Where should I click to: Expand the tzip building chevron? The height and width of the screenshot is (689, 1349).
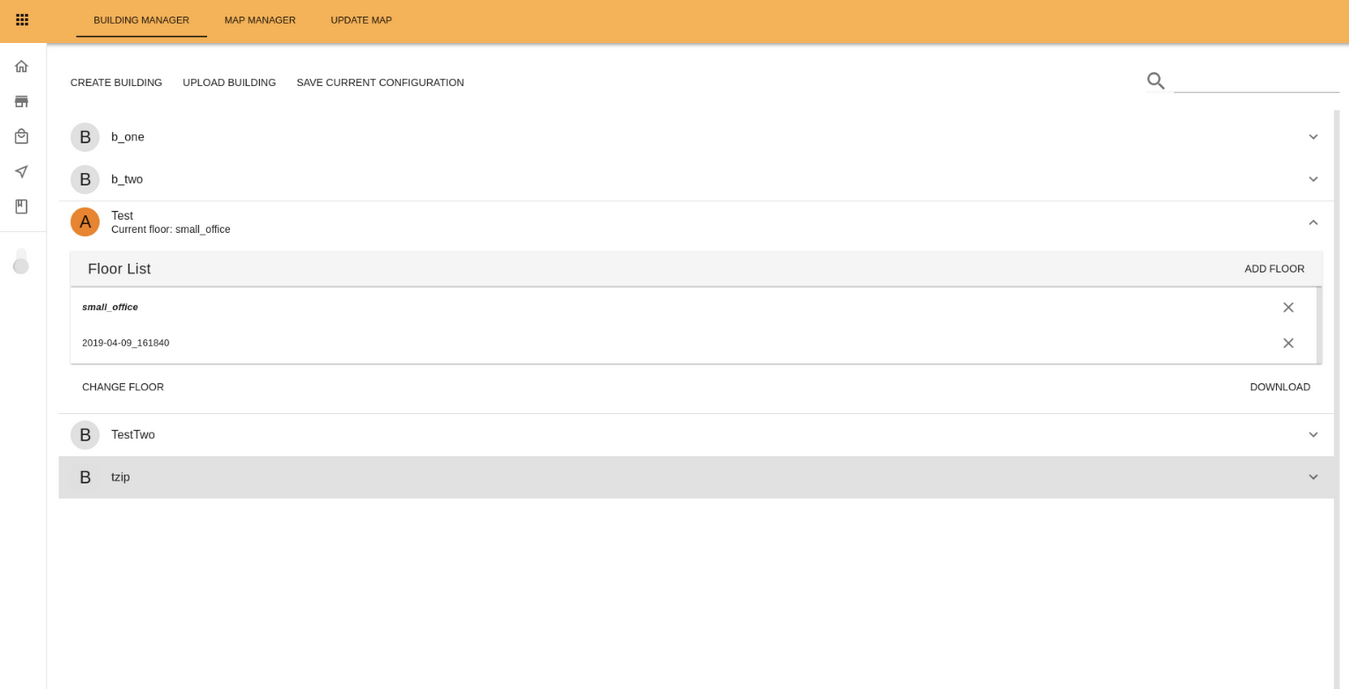tap(1313, 477)
